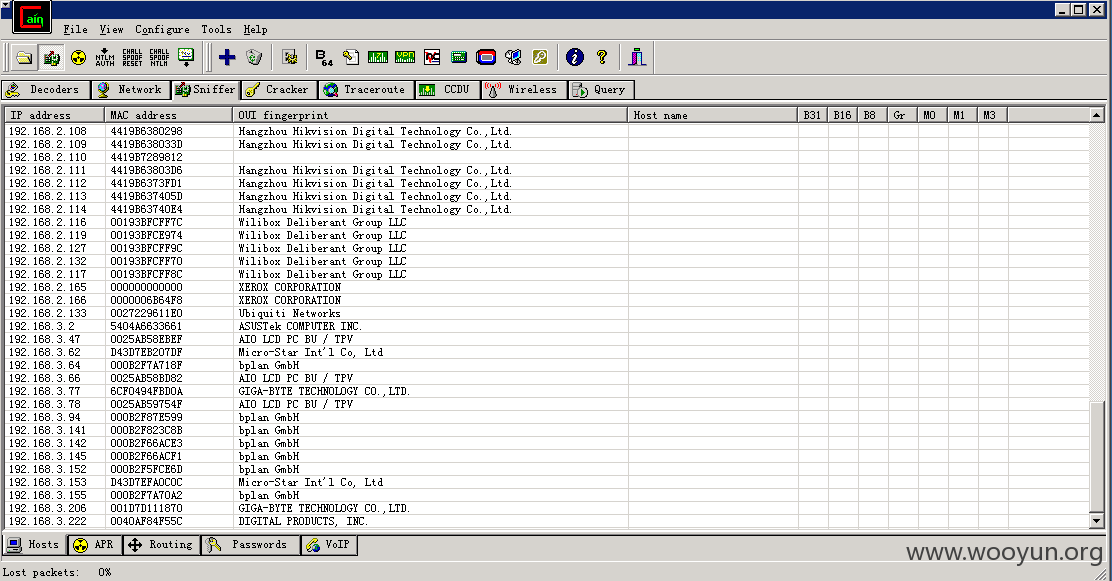Click the key-on-document password decoder icon
Image resolution: width=1112 pixels, height=581 pixels.
click(x=351, y=57)
